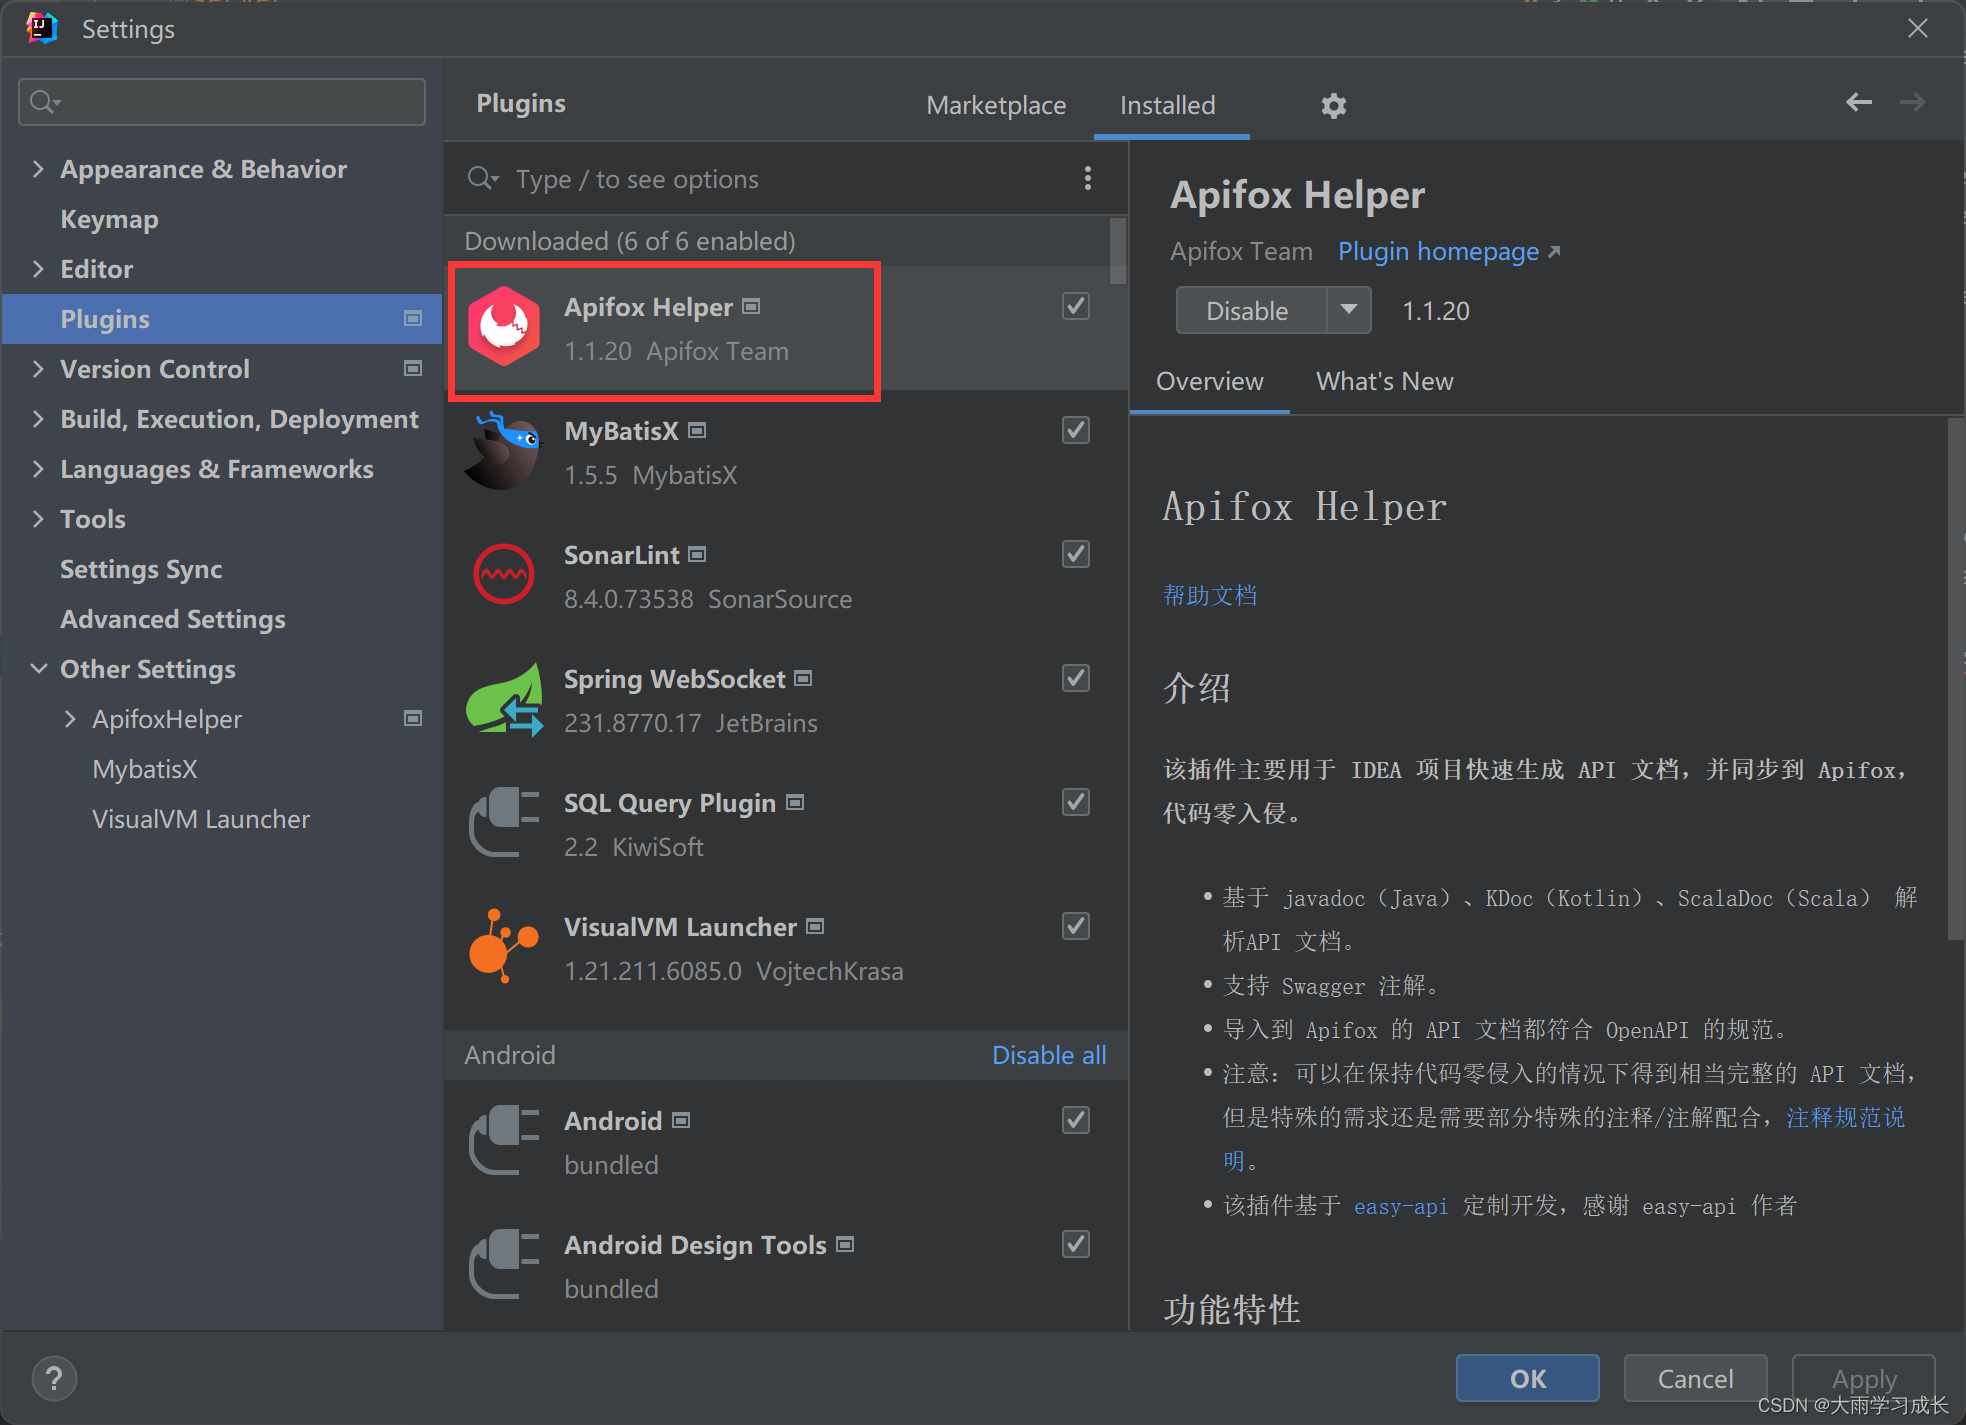The image size is (1966, 1425).
Task: Click the Disable all link for Android
Action: coord(1048,1054)
